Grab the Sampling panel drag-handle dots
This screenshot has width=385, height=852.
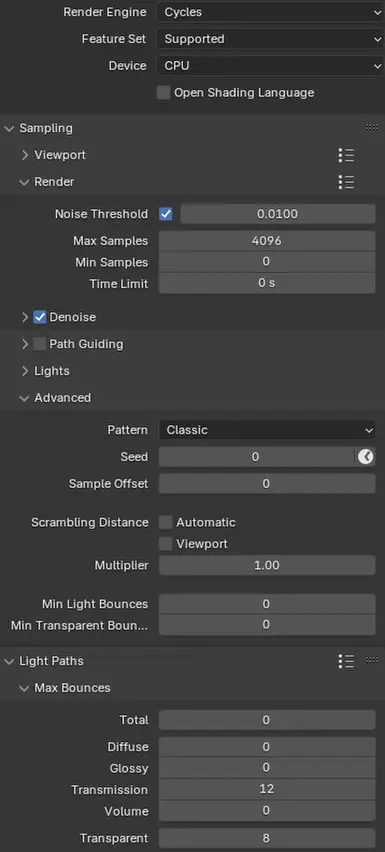click(x=372, y=128)
